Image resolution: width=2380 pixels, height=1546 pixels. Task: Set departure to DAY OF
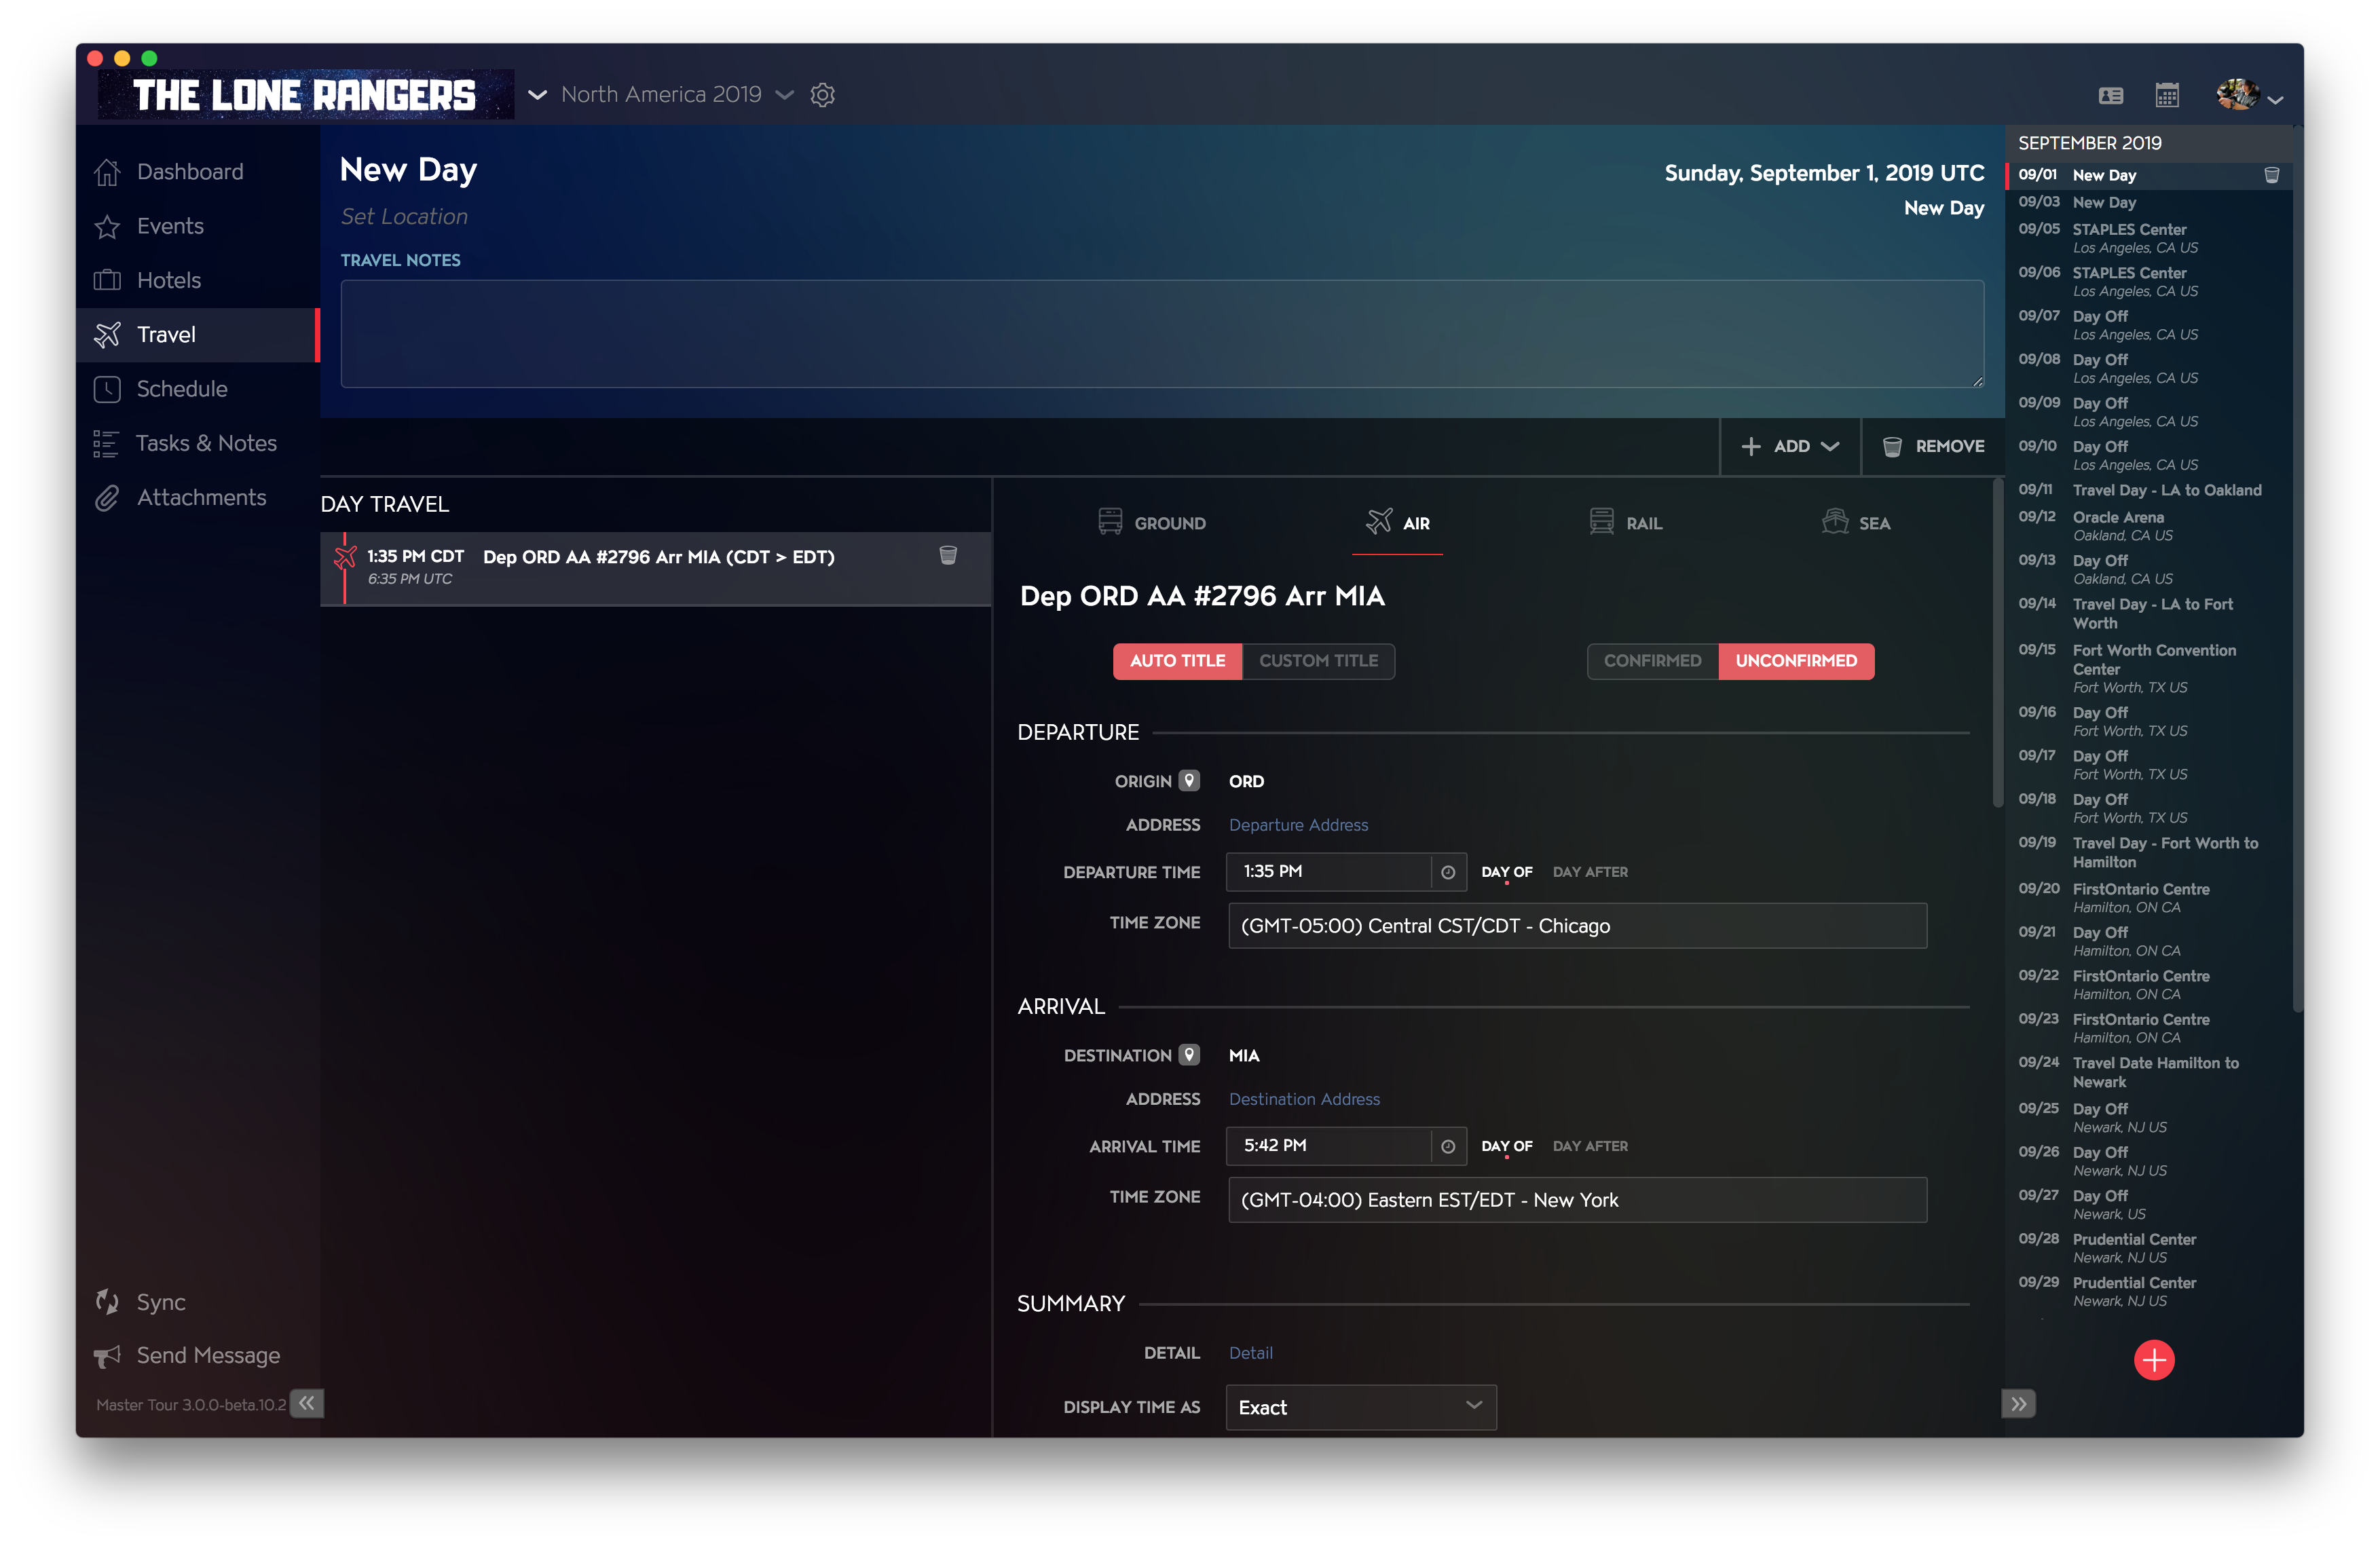click(x=1506, y=872)
